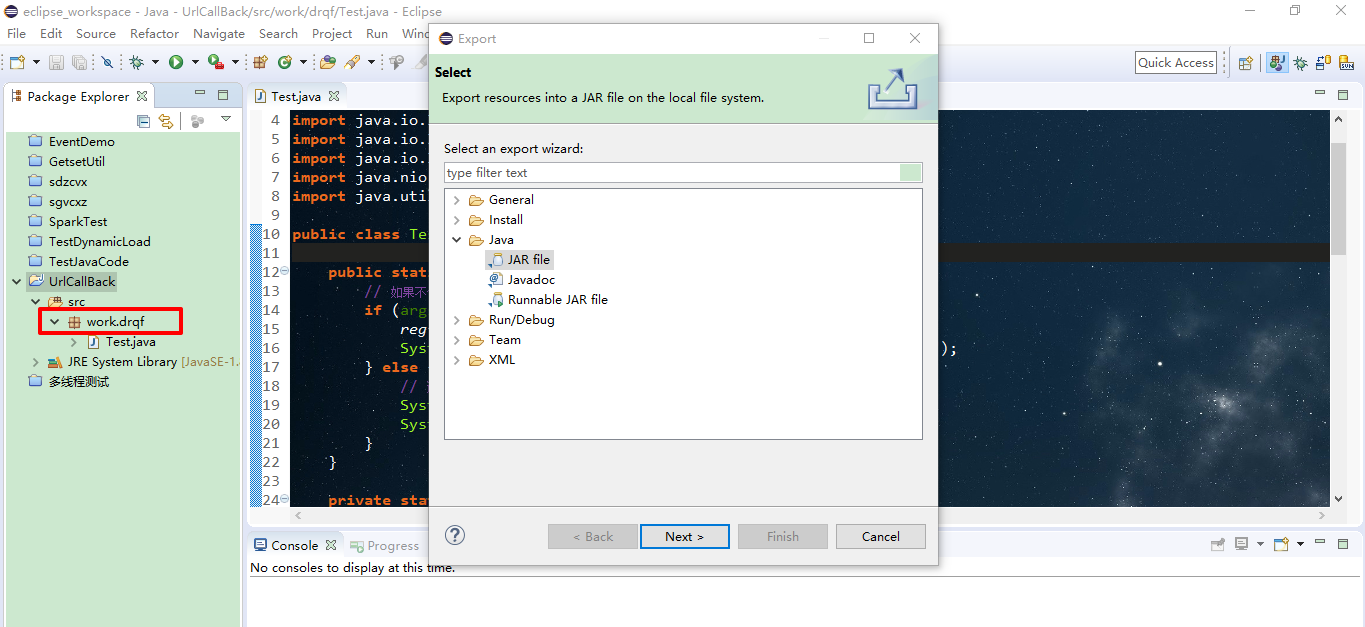Click the Debug bug icon in main toolbar
This screenshot has width=1365, height=627.
click(x=136, y=62)
